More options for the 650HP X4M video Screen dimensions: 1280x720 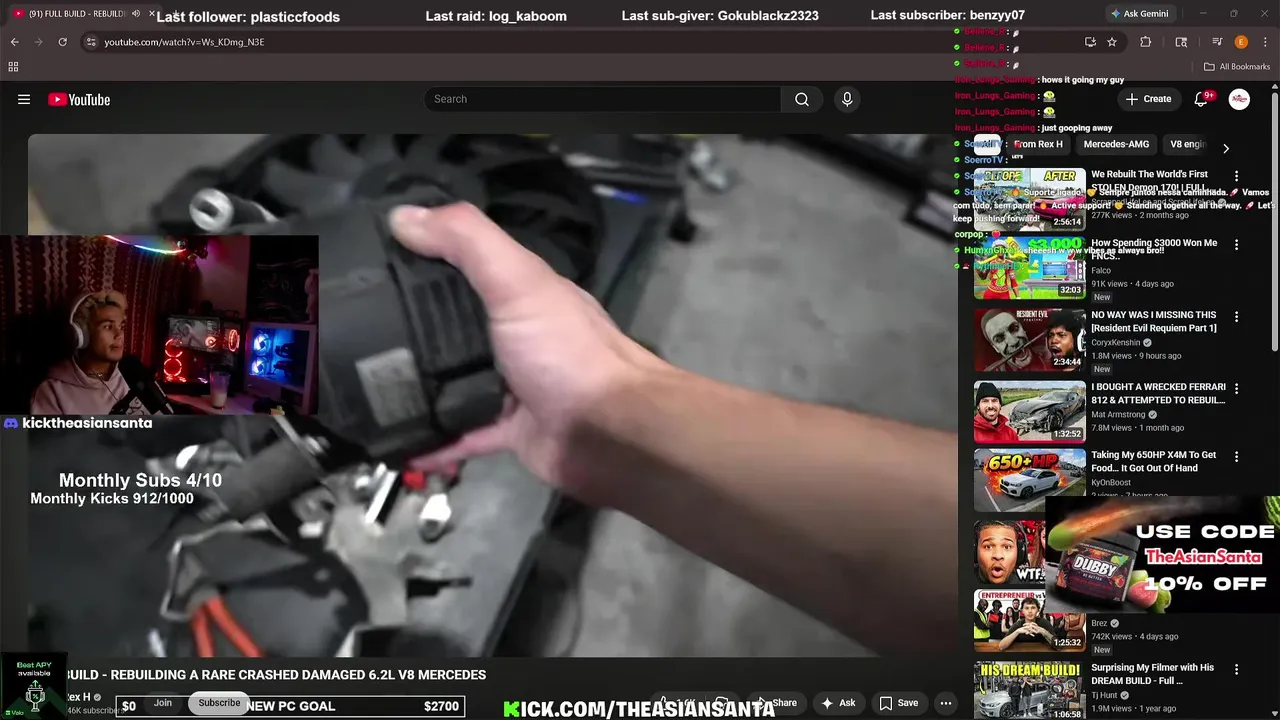click(1236, 457)
